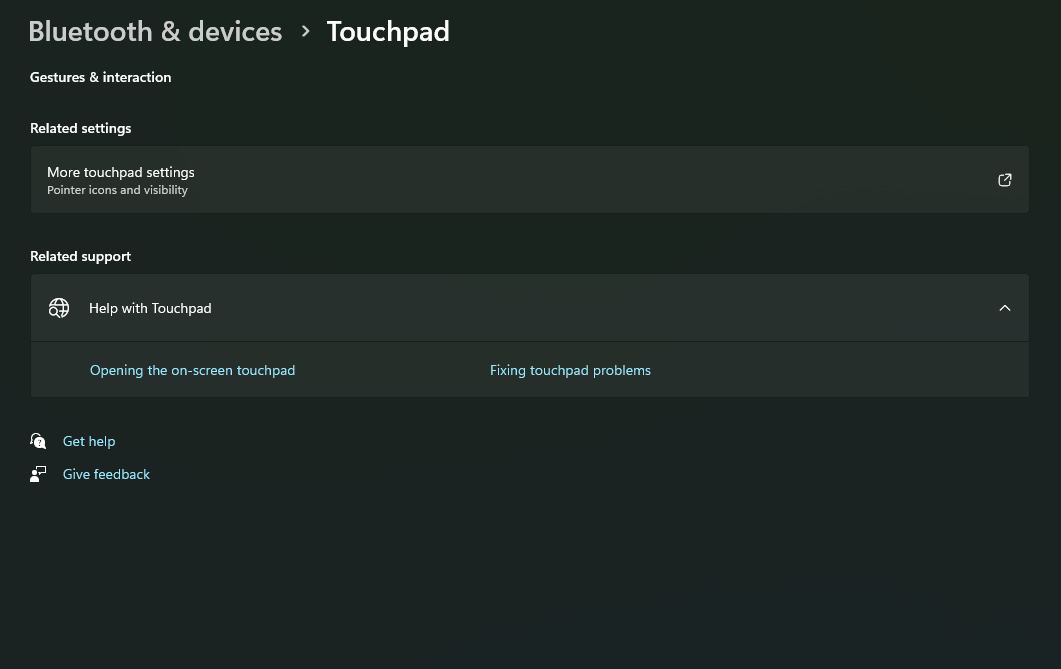Click the upward chevron icon on Help with Touchpad

pyautogui.click(x=1005, y=308)
